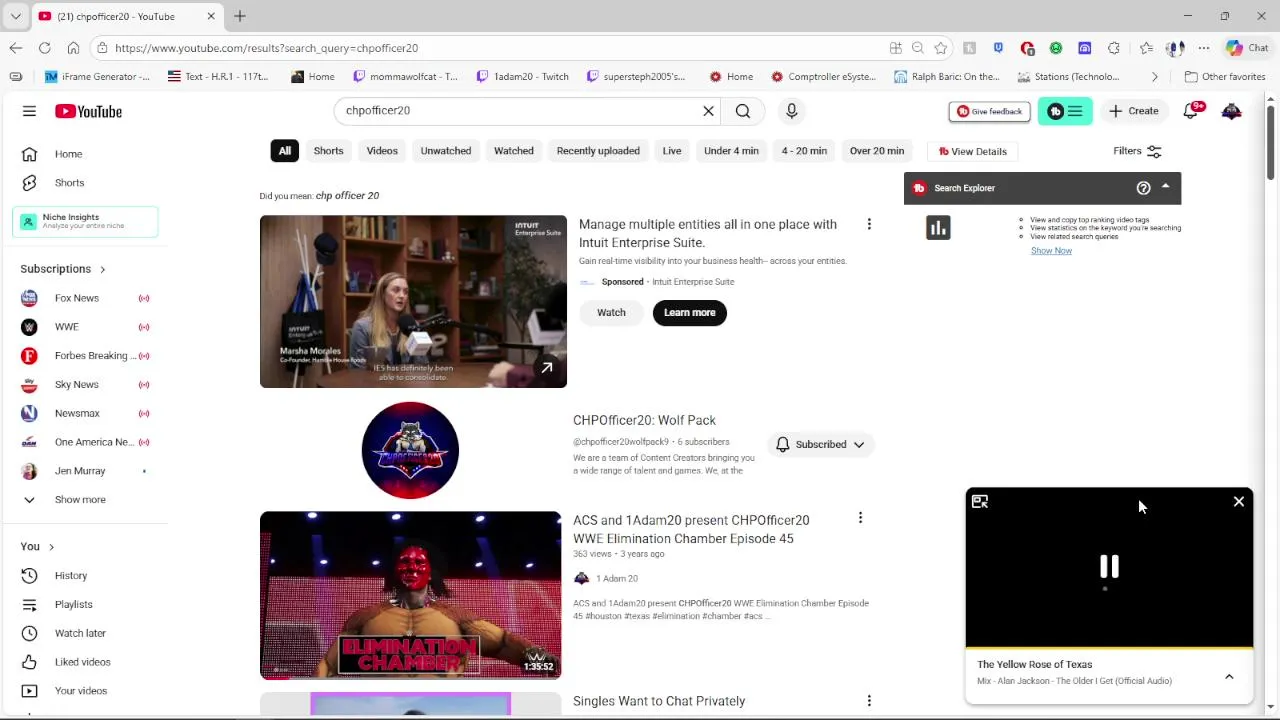Open View Details for search
This screenshot has height=720, width=1280.
coord(972,151)
